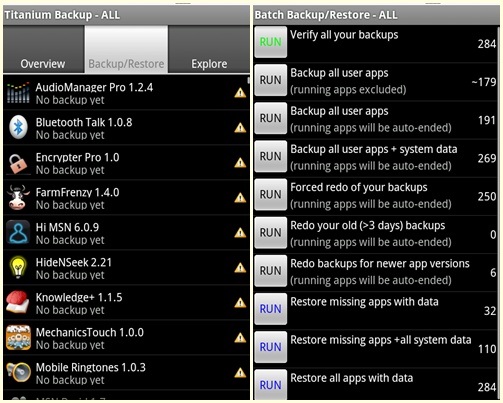Open the AudioManager Pro equalizer icon

pos(18,93)
